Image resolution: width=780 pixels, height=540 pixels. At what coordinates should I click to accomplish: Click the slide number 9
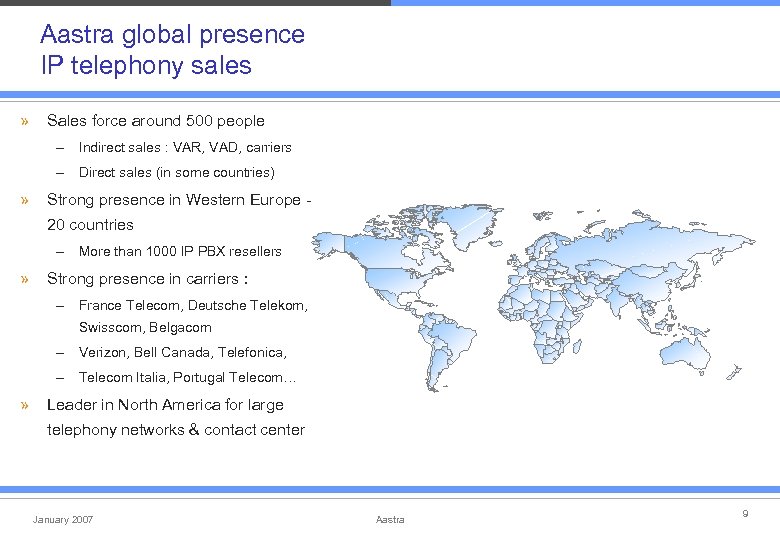745,513
